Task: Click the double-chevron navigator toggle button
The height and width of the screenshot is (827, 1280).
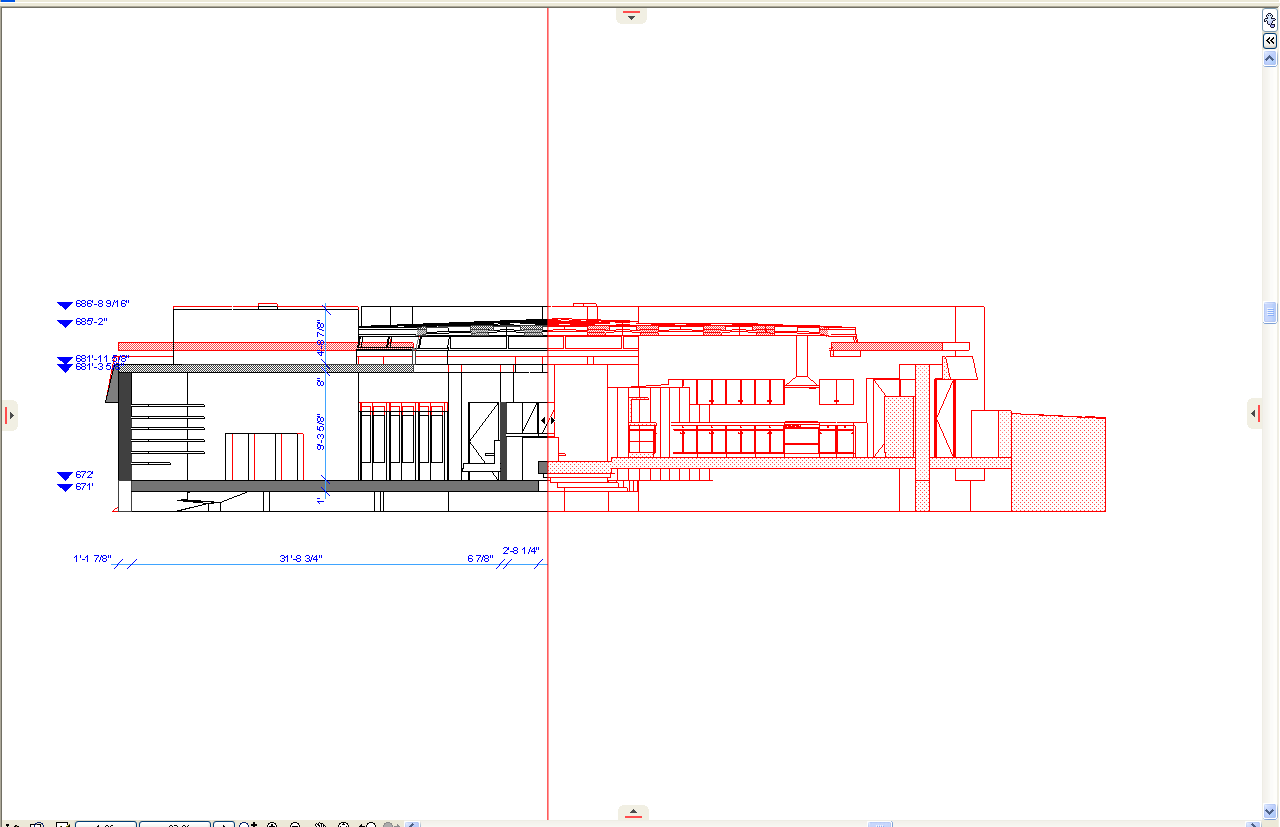Action: click(1270, 41)
